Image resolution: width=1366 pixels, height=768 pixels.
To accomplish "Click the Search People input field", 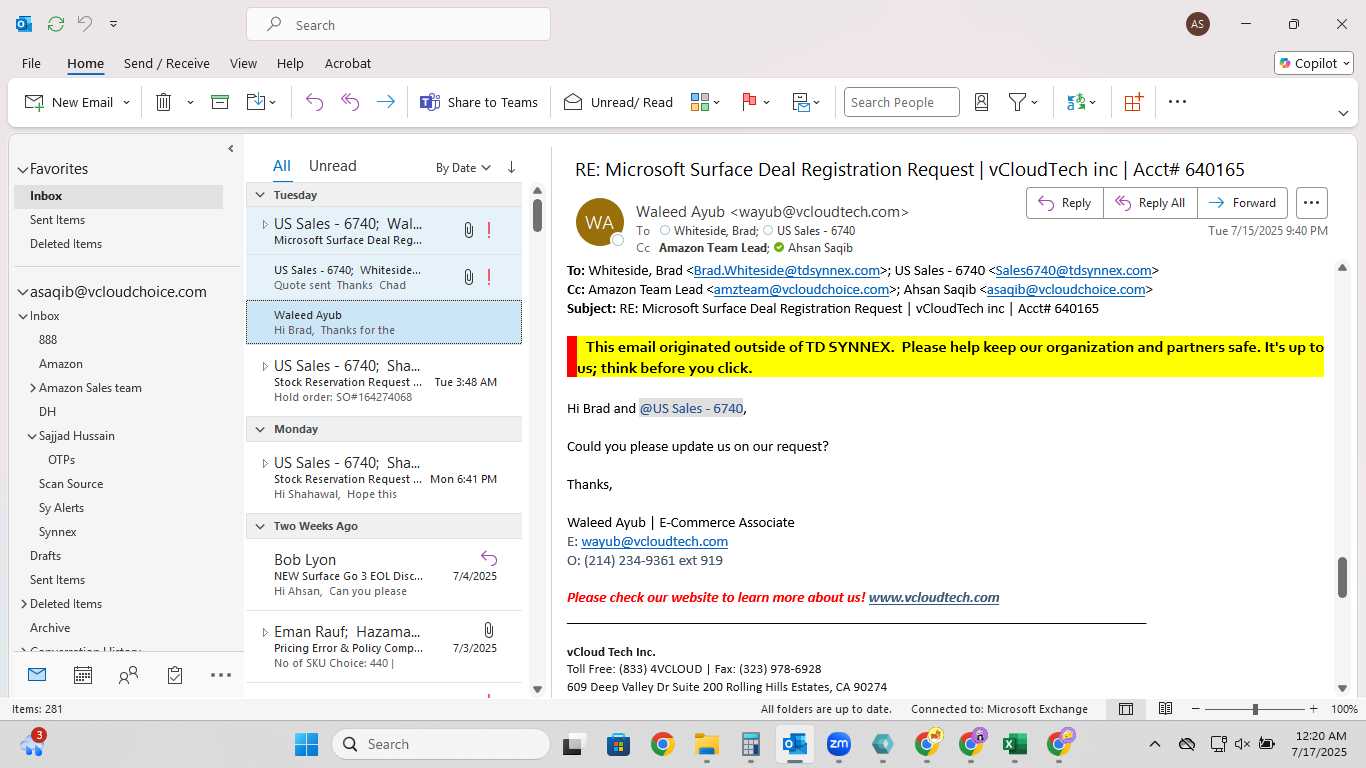I will pos(901,102).
